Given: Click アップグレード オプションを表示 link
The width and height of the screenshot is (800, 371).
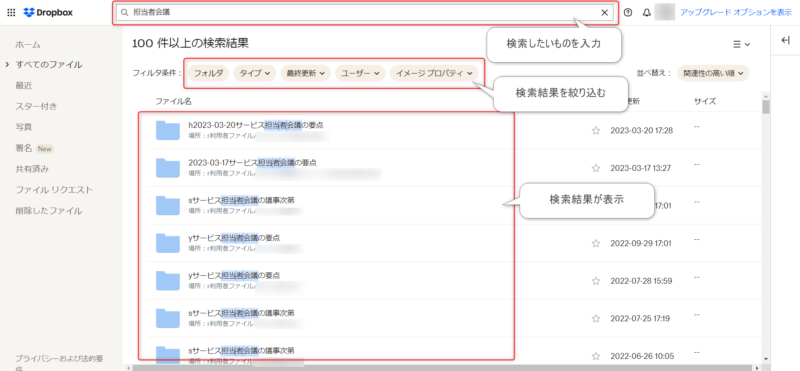Looking at the screenshot, I should pos(736,13).
